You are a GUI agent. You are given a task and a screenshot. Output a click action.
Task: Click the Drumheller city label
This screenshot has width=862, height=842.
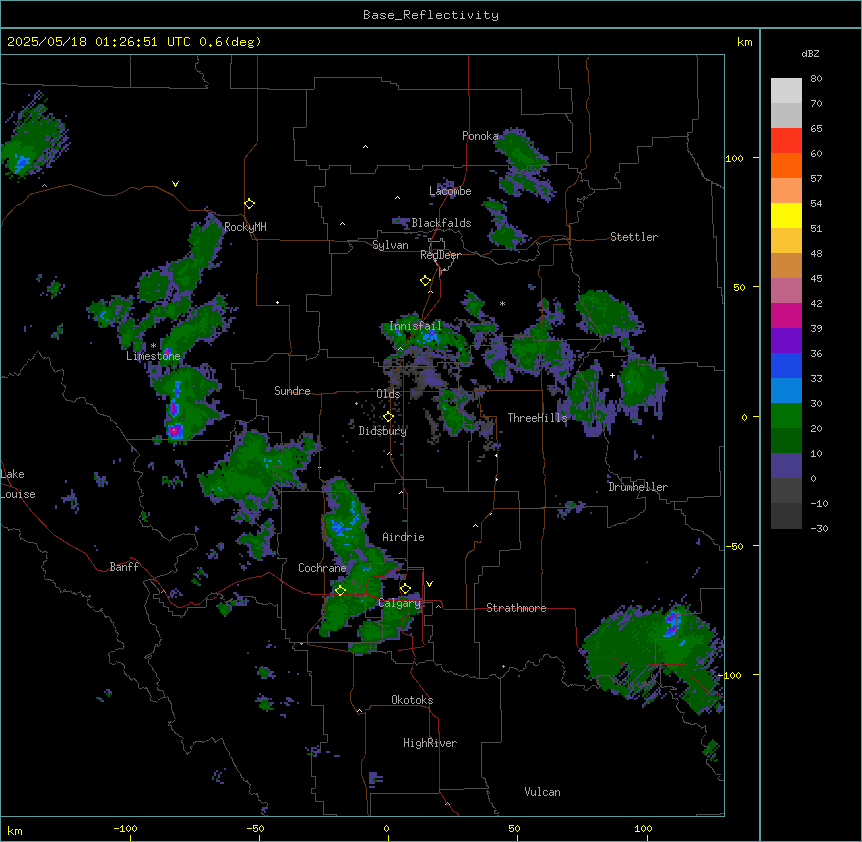(638, 487)
